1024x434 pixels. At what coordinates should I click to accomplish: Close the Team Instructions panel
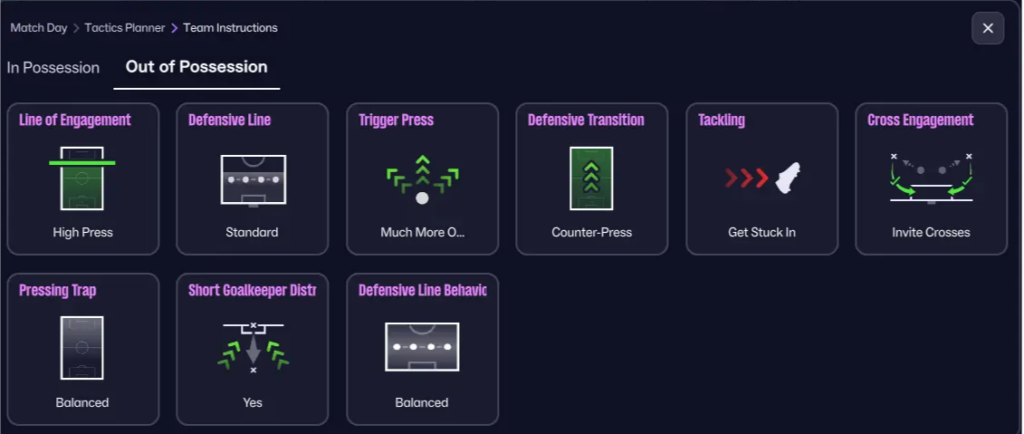point(987,28)
